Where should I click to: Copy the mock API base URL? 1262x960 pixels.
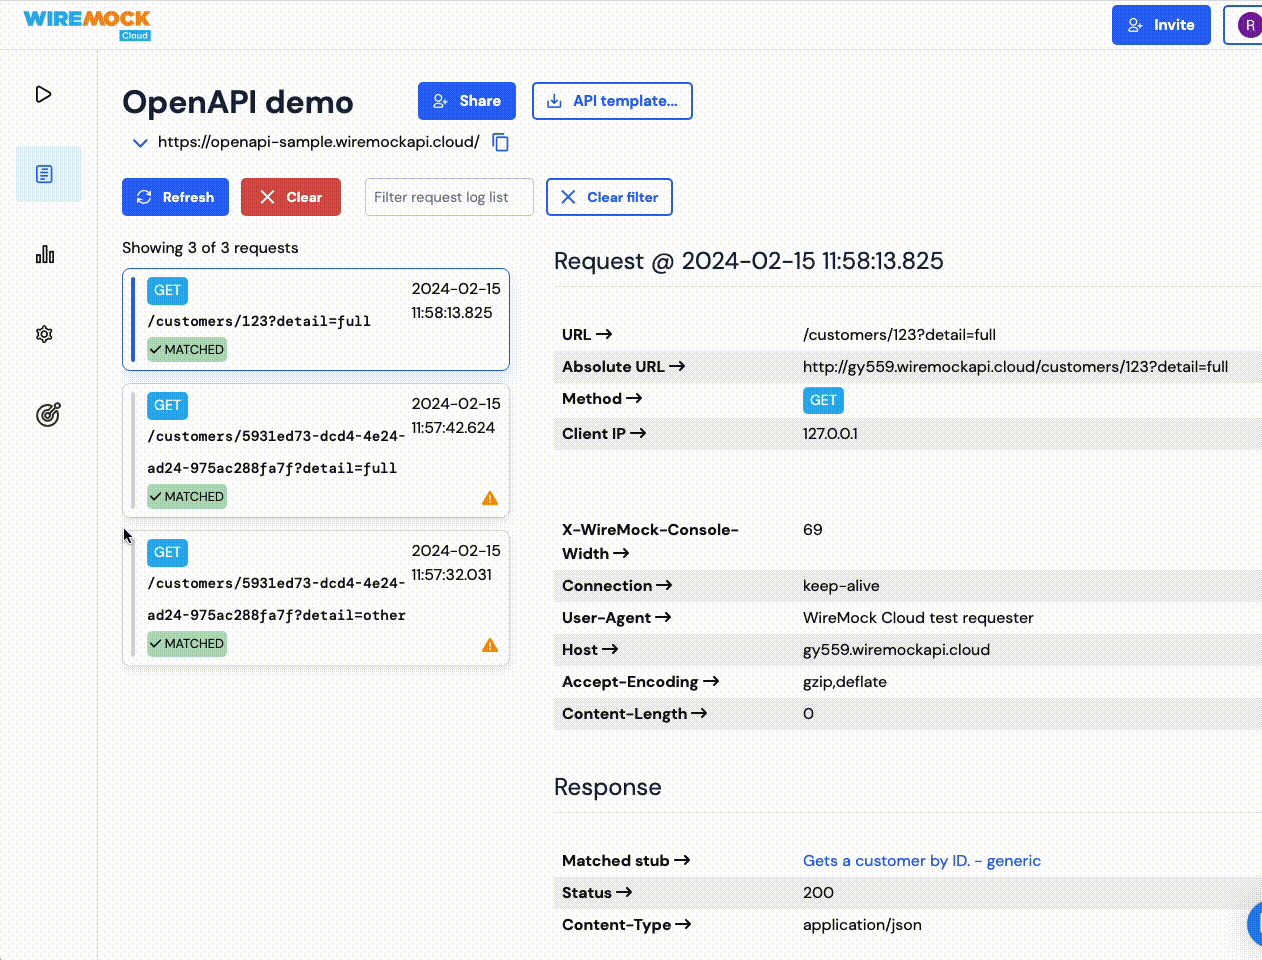click(x=501, y=142)
